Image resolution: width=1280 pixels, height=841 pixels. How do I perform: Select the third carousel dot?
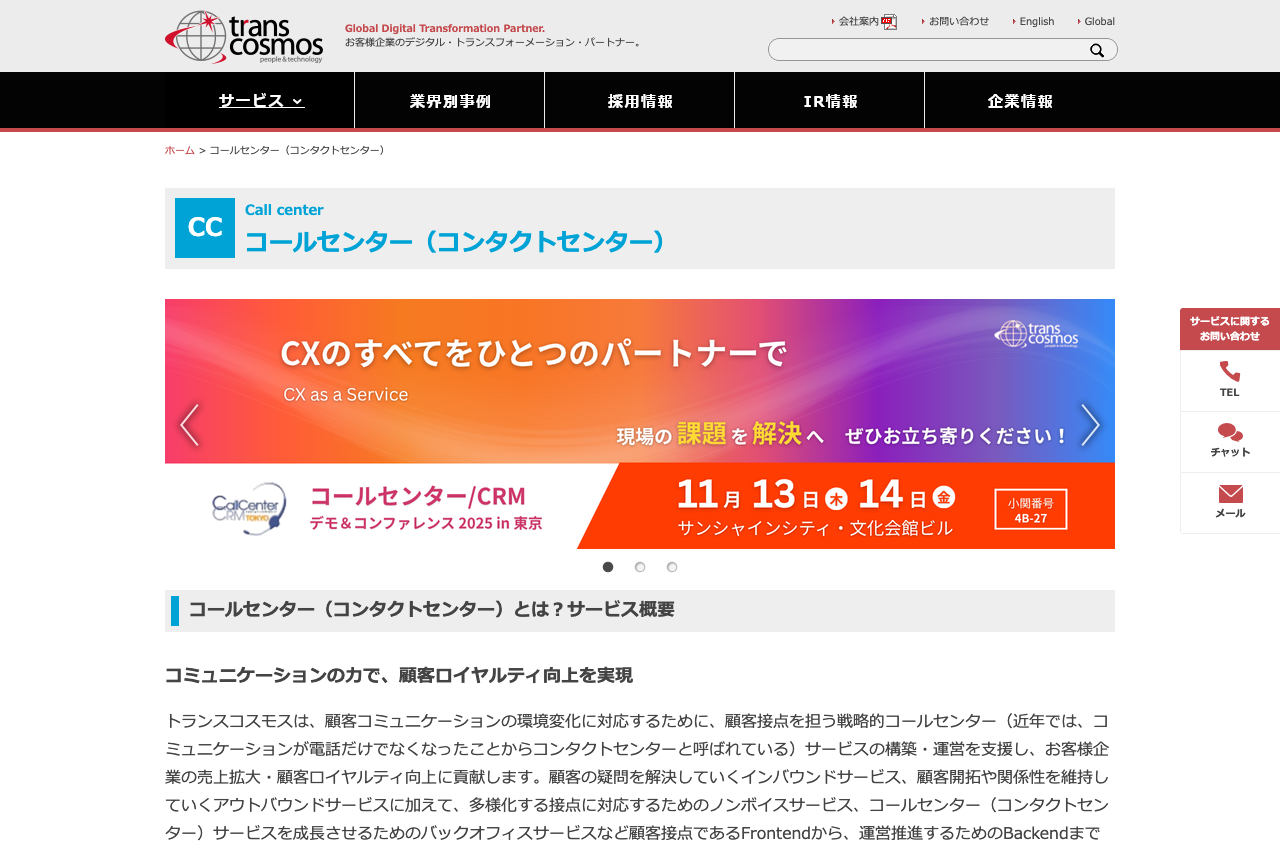[672, 567]
